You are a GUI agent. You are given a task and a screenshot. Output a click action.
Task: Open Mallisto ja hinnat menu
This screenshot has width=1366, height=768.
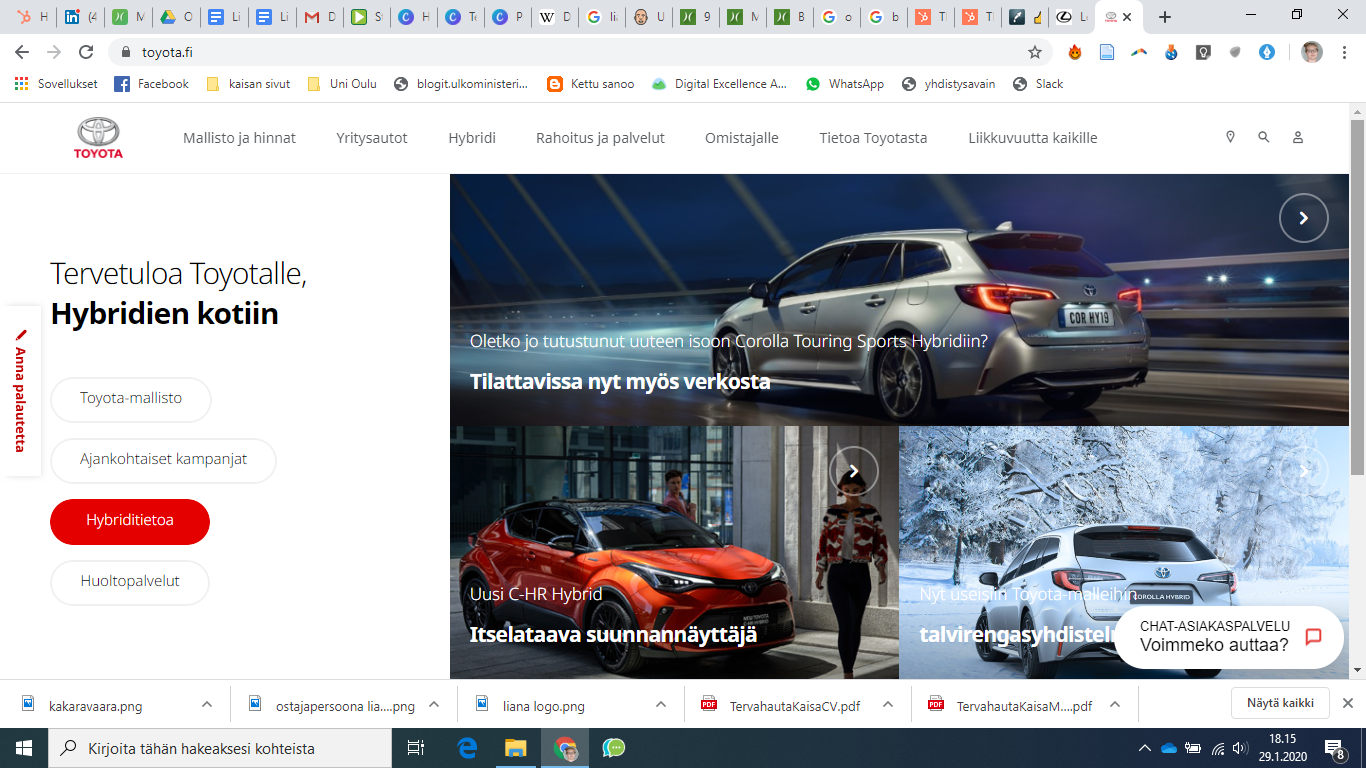[x=239, y=138]
